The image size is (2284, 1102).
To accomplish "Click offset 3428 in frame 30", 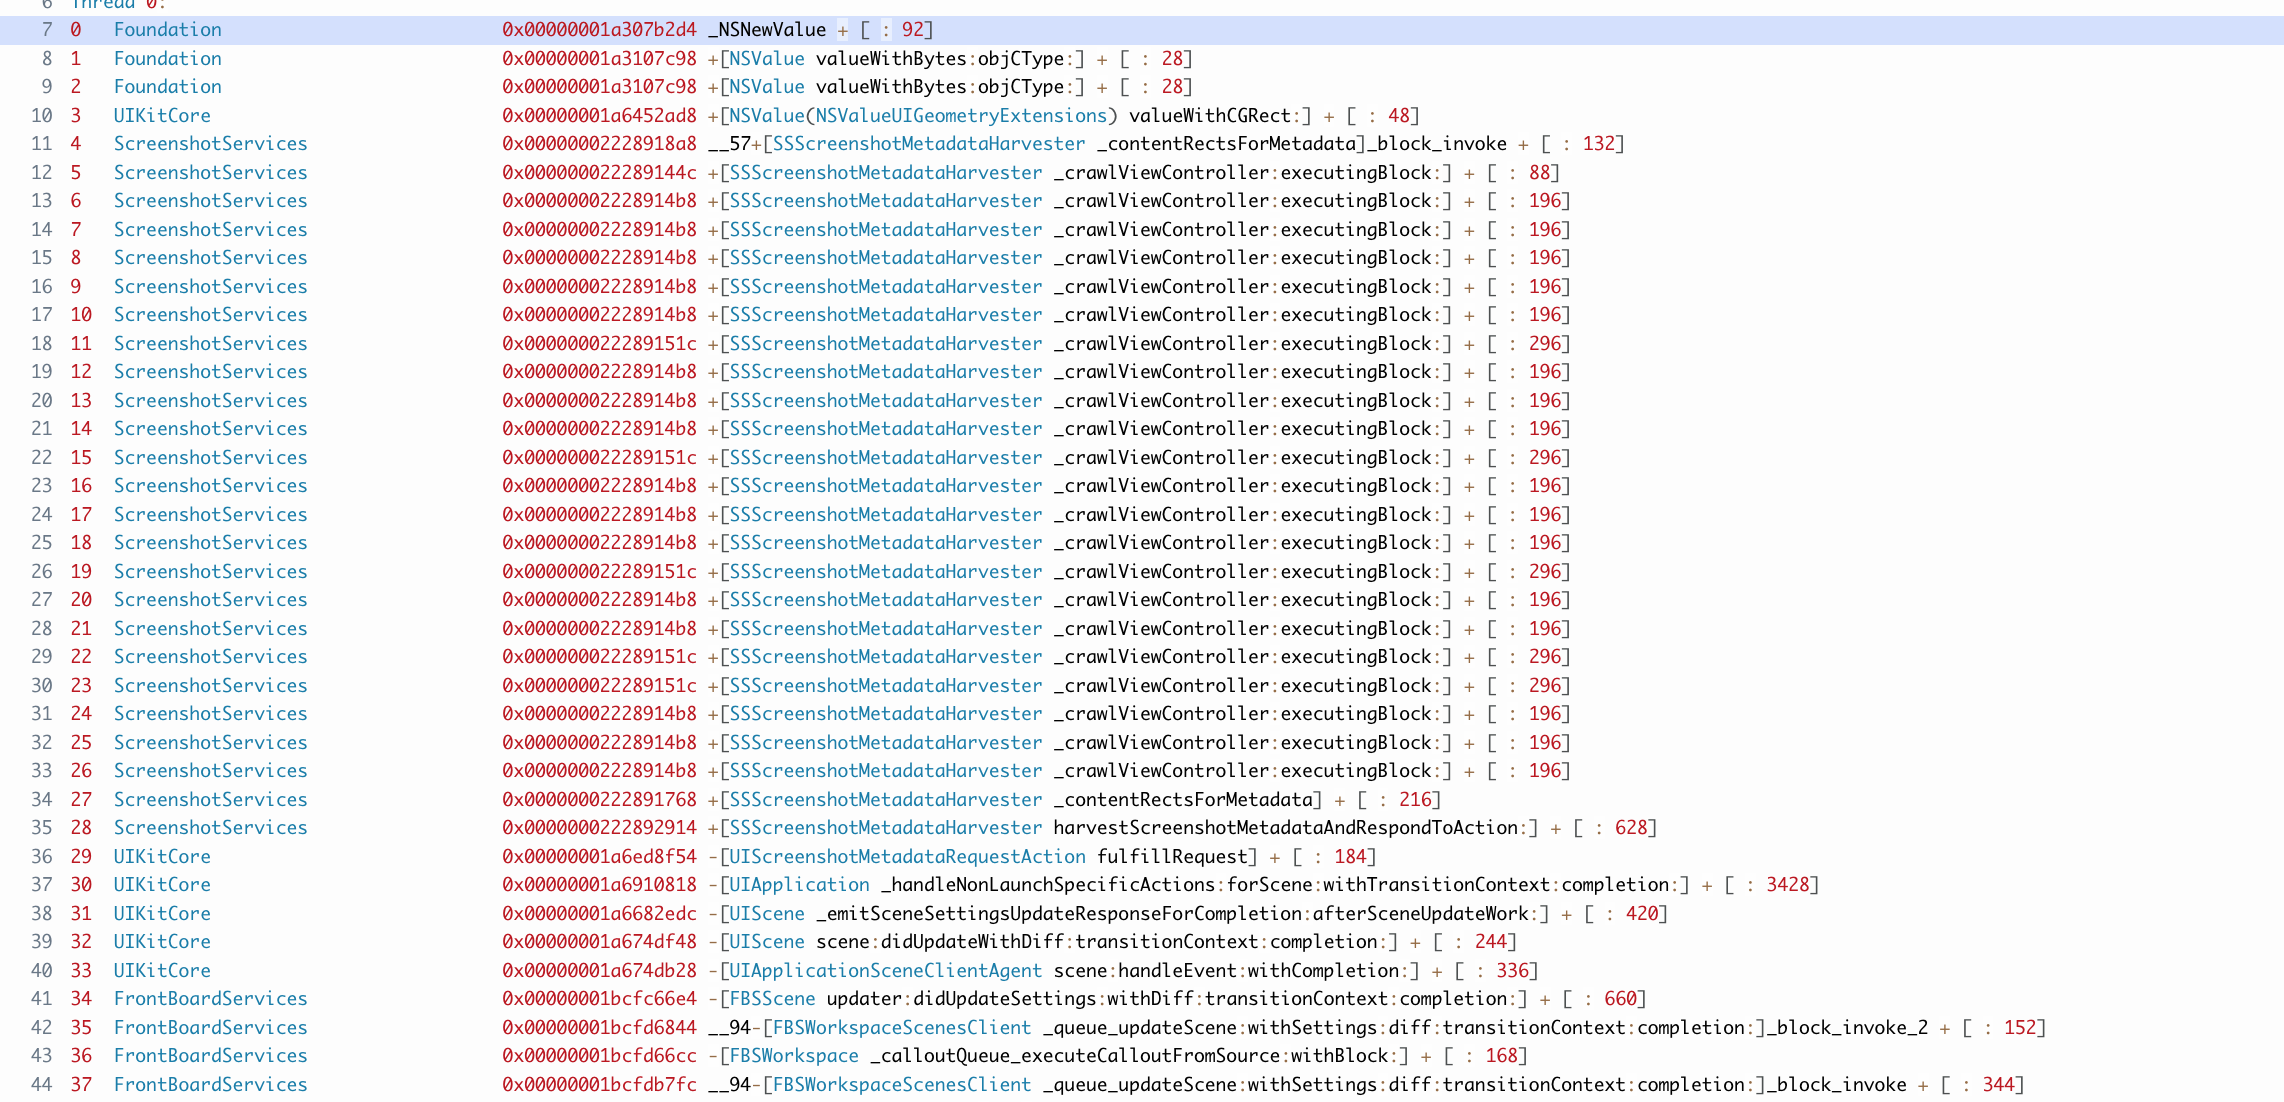I will 1788,885.
